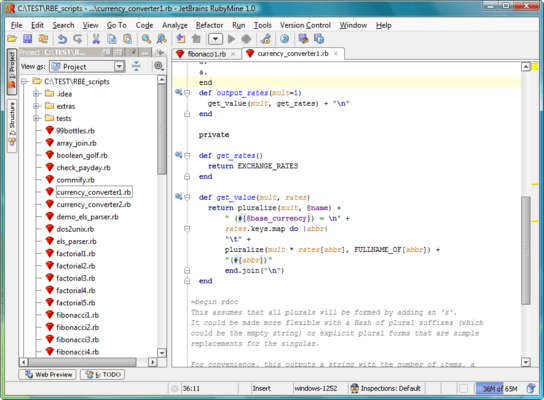This screenshot has width=544, height=400.
Task: Click project tree horizontal scroll right arrow
Action: point(152,362)
